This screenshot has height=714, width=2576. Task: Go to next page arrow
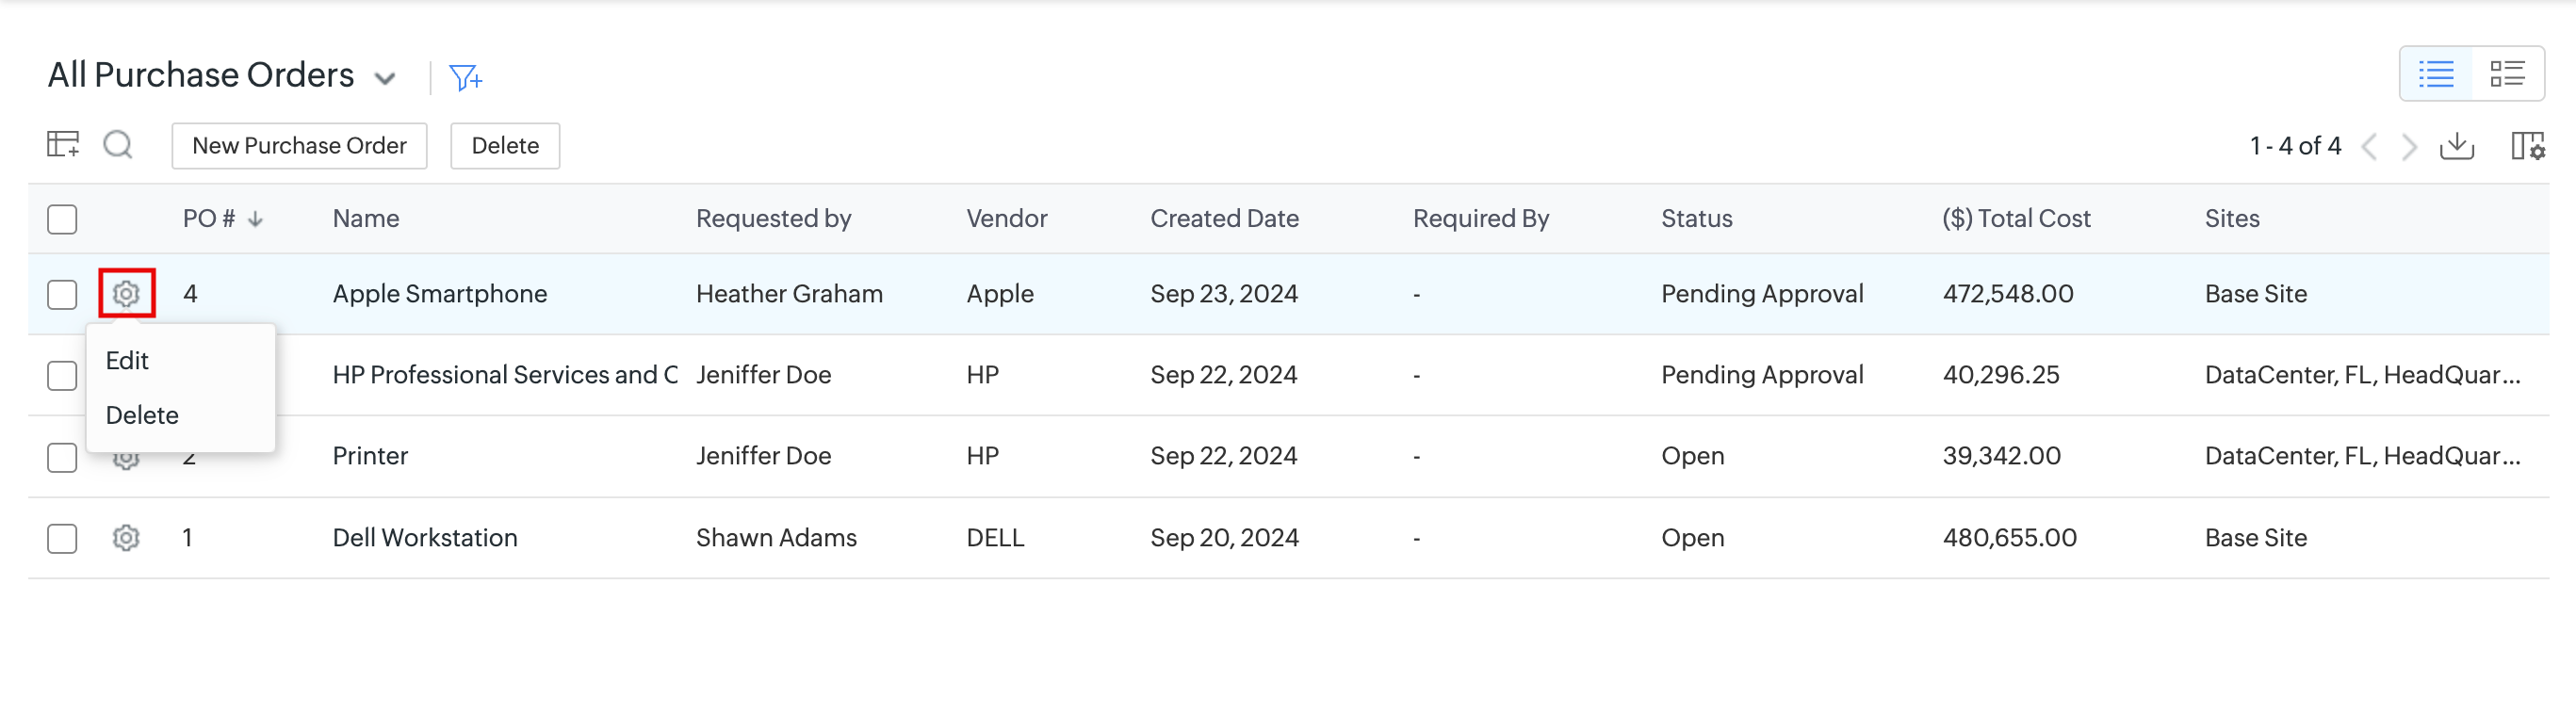[x=2410, y=147]
